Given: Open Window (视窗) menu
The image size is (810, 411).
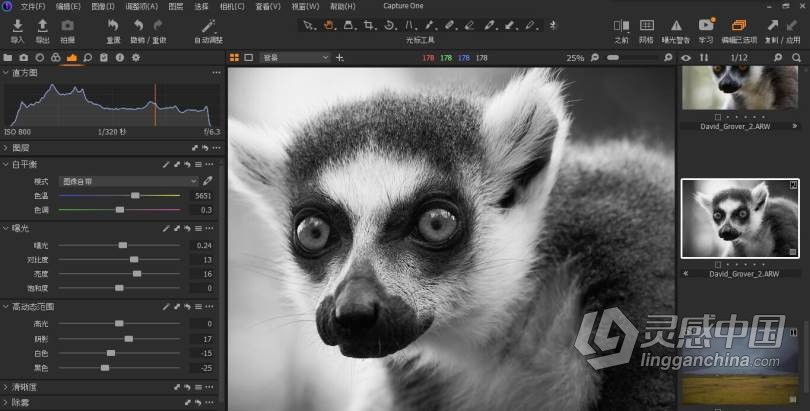Looking at the screenshot, I should point(305,6).
